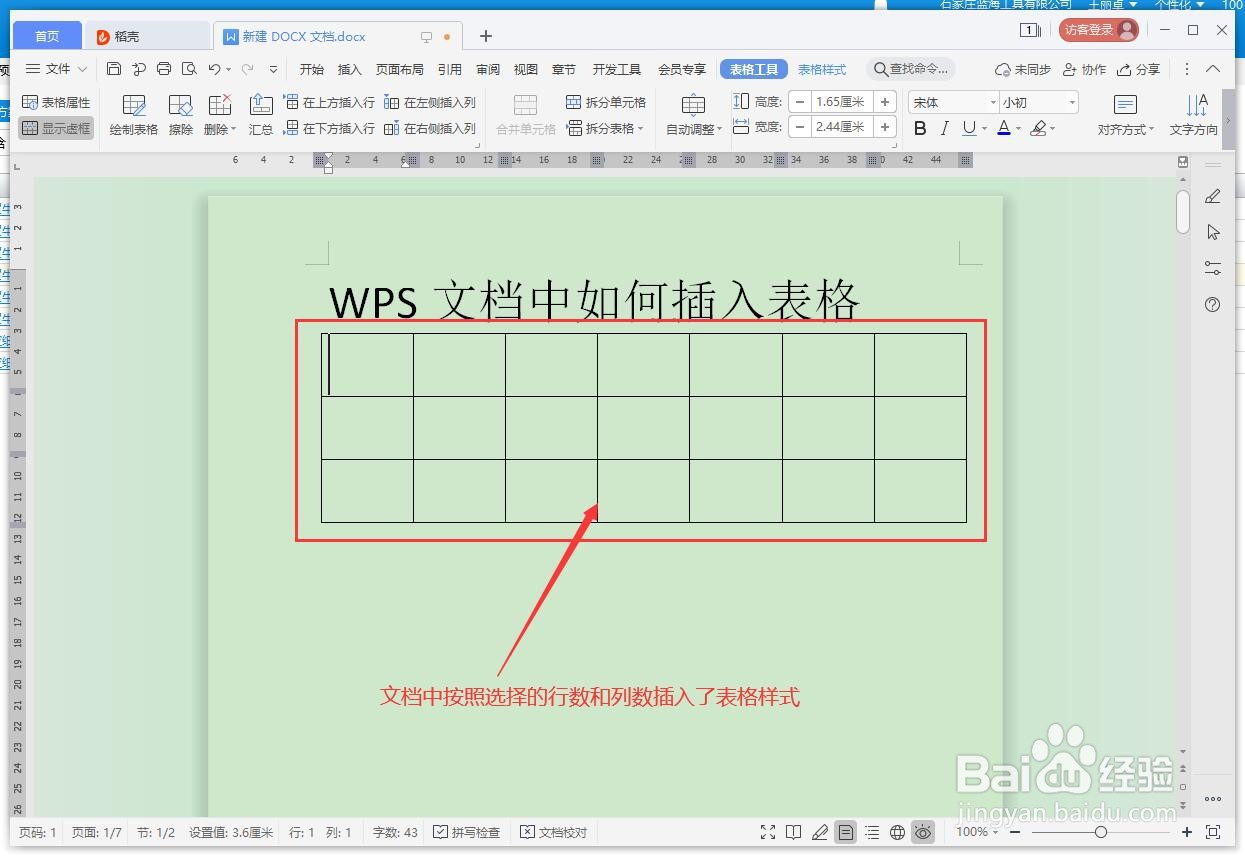Click the 查找命令 search field
This screenshot has height=856, width=1245.
[x=910, y=69]
